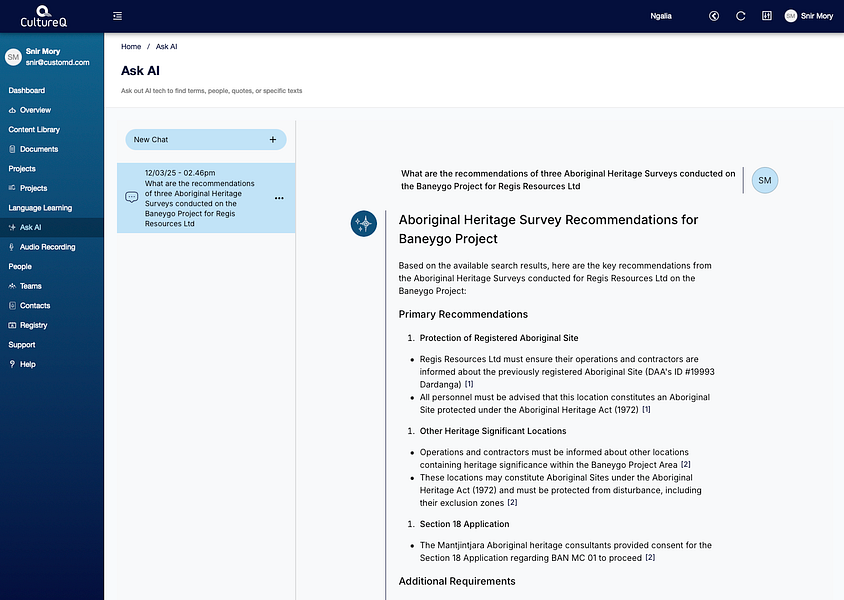Open the three-dot options of saved chat

[279, 198]
